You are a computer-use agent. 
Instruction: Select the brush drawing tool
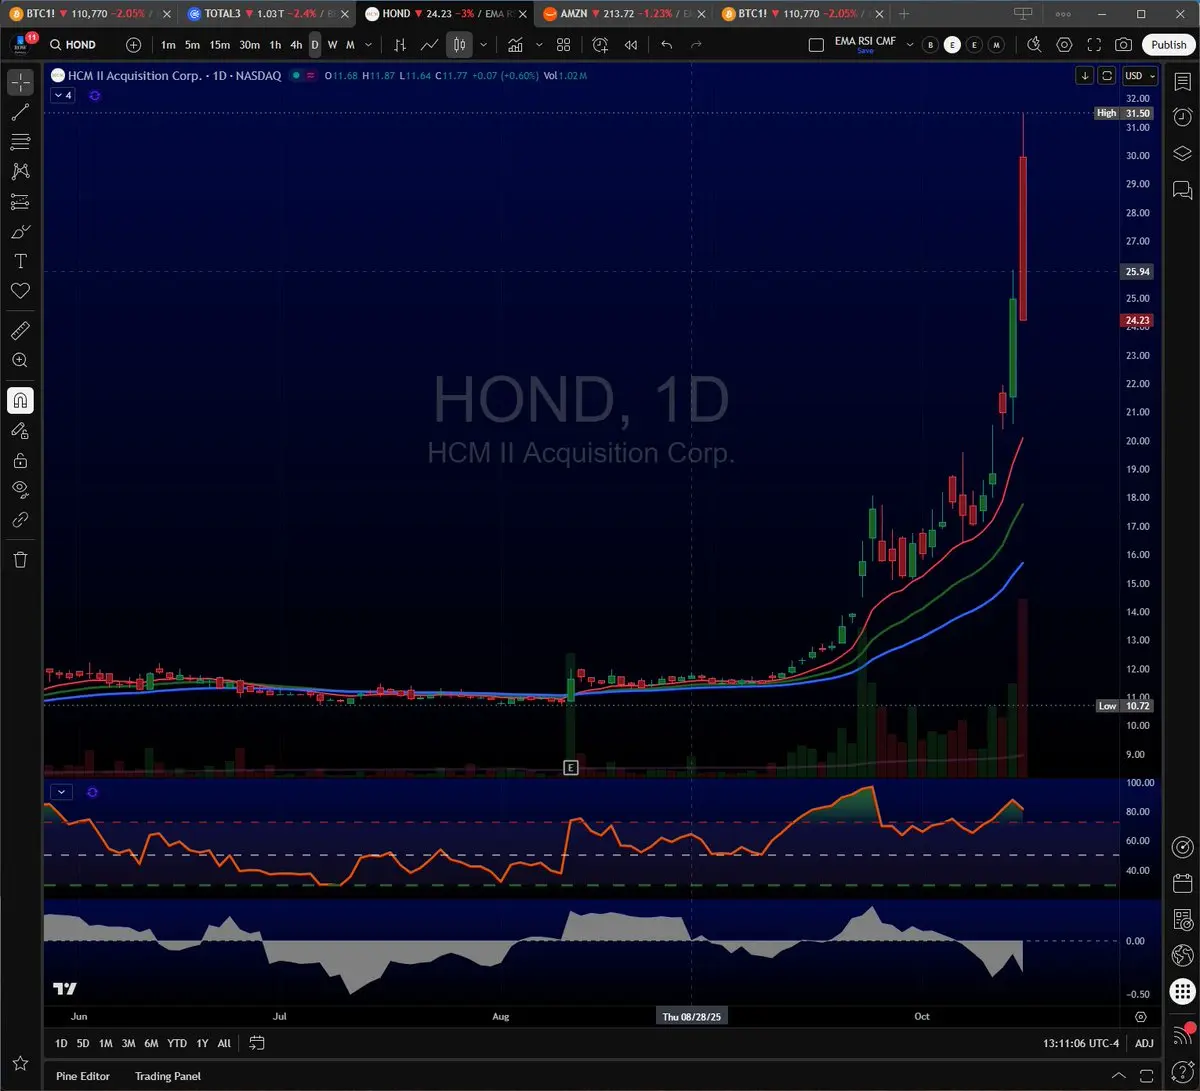(20, 232)
